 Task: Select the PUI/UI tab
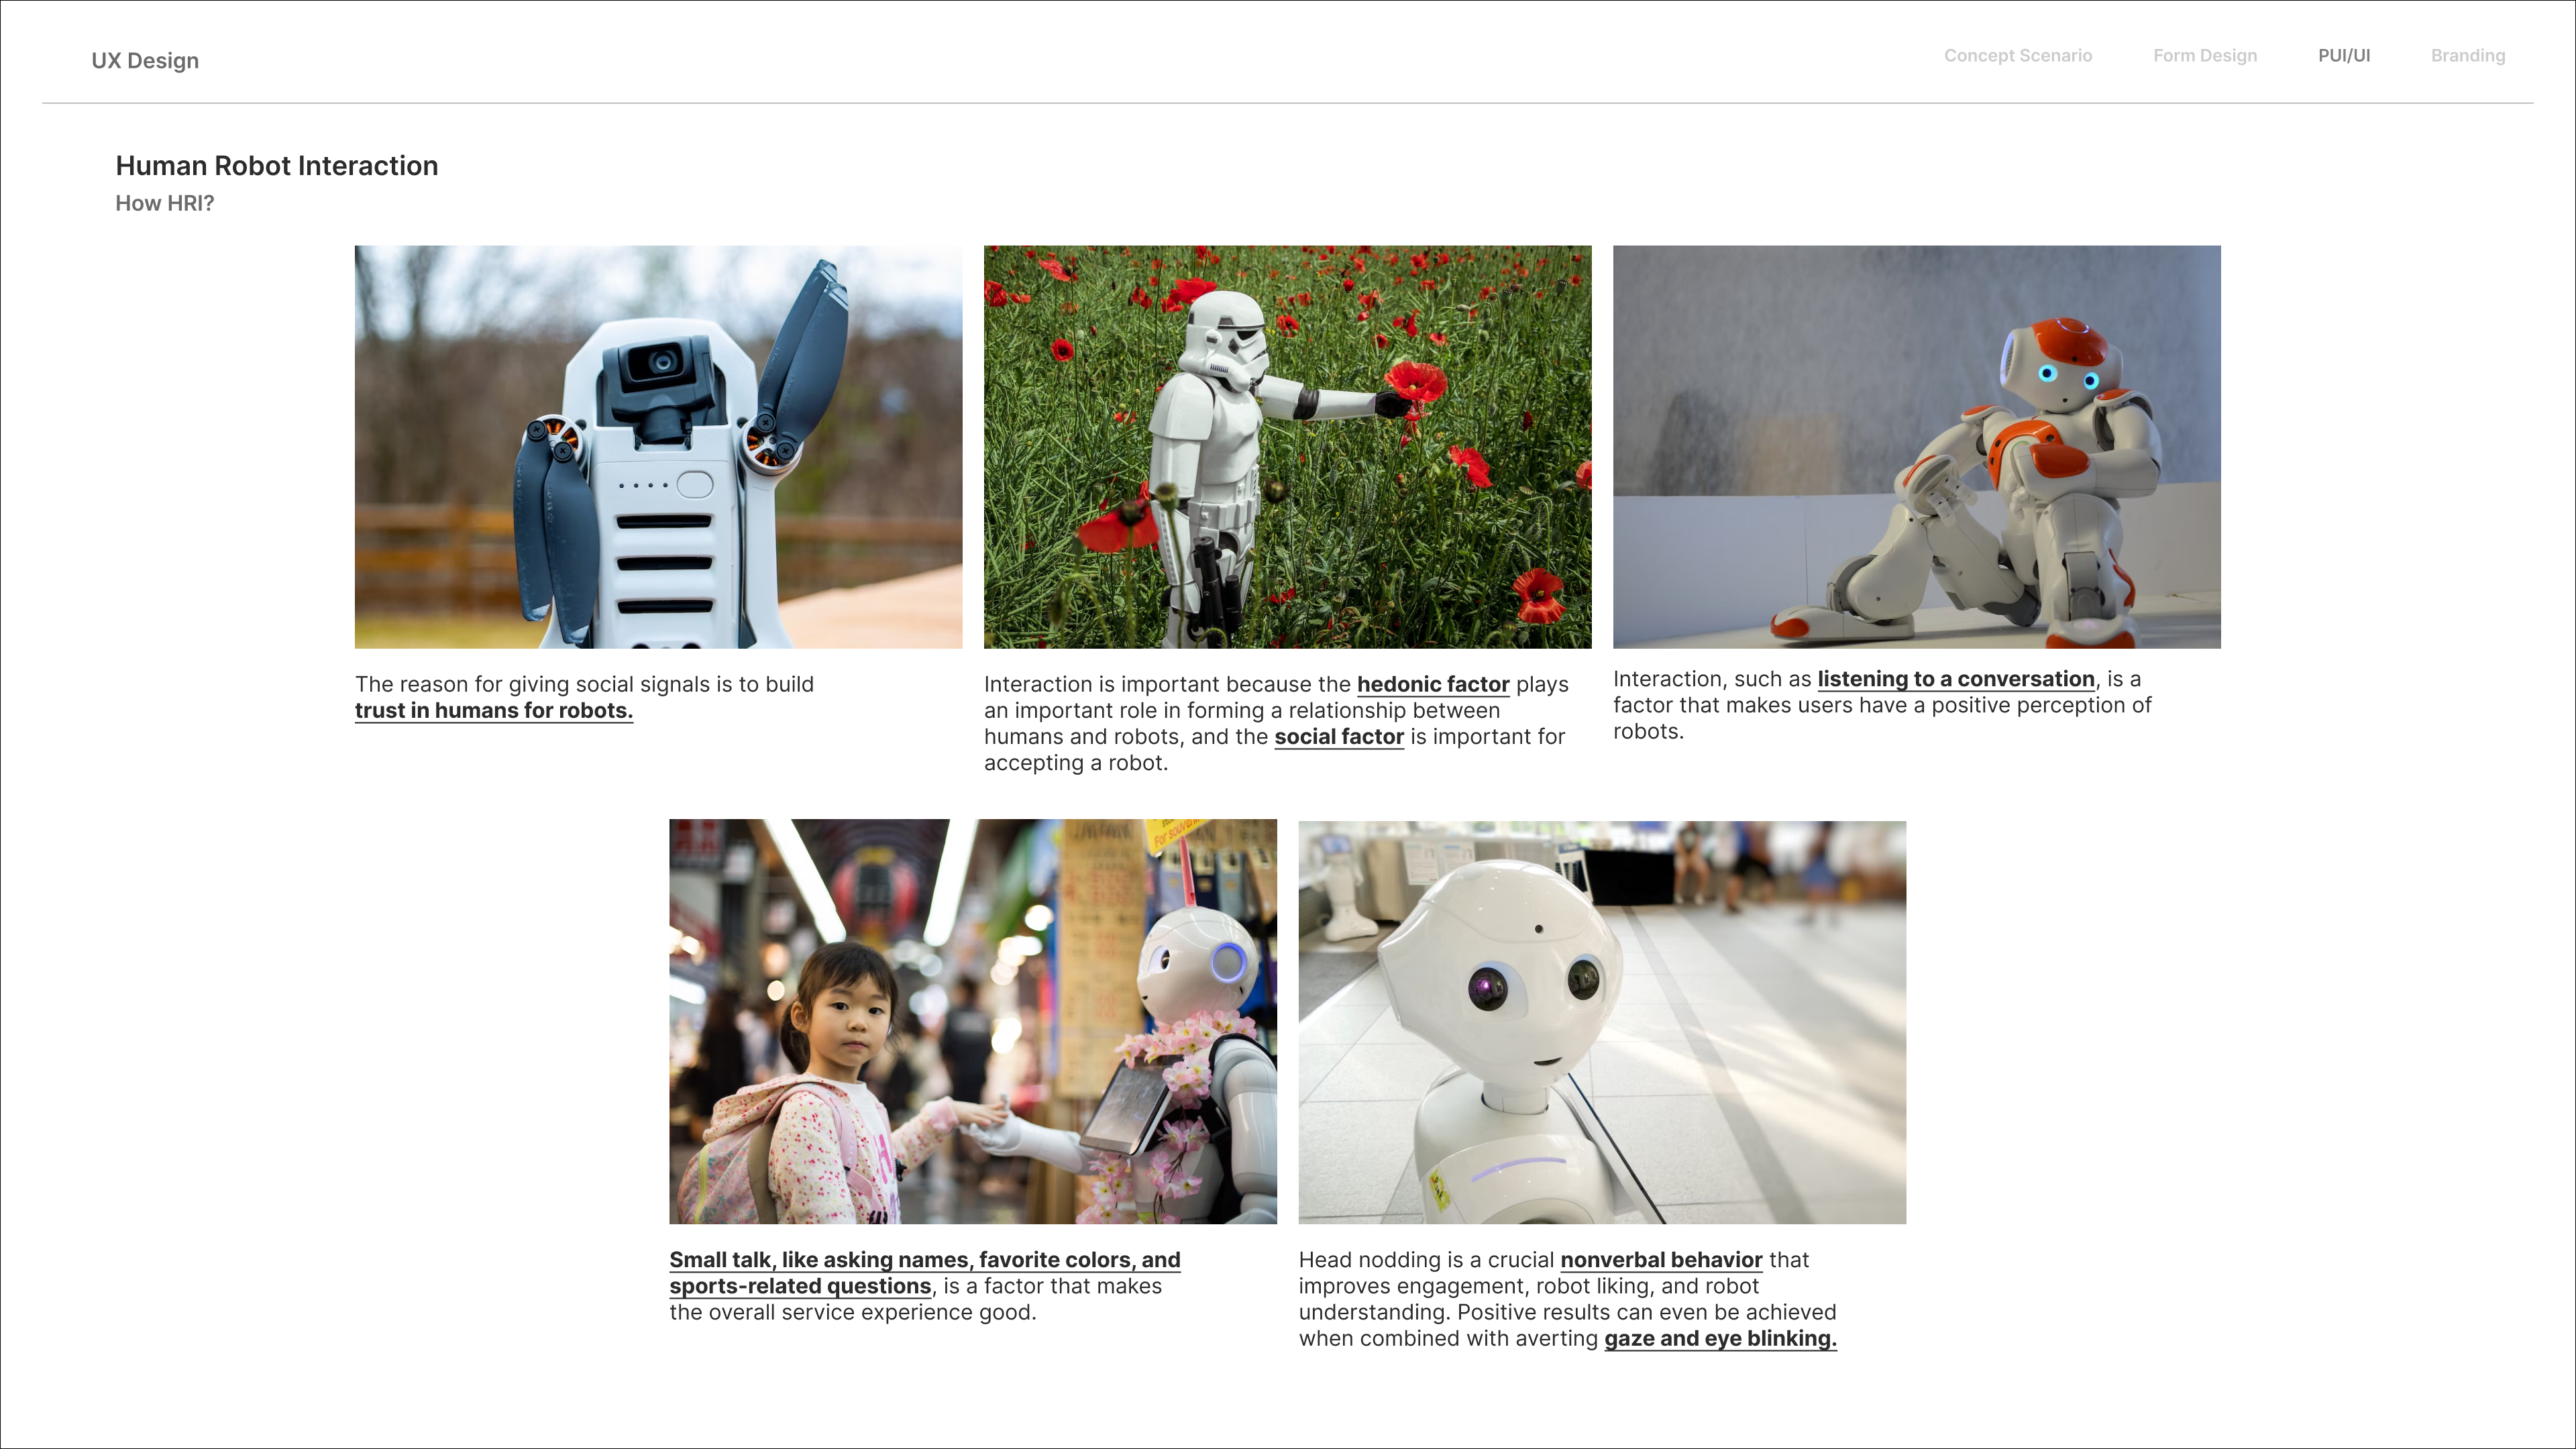point(2343,56)
